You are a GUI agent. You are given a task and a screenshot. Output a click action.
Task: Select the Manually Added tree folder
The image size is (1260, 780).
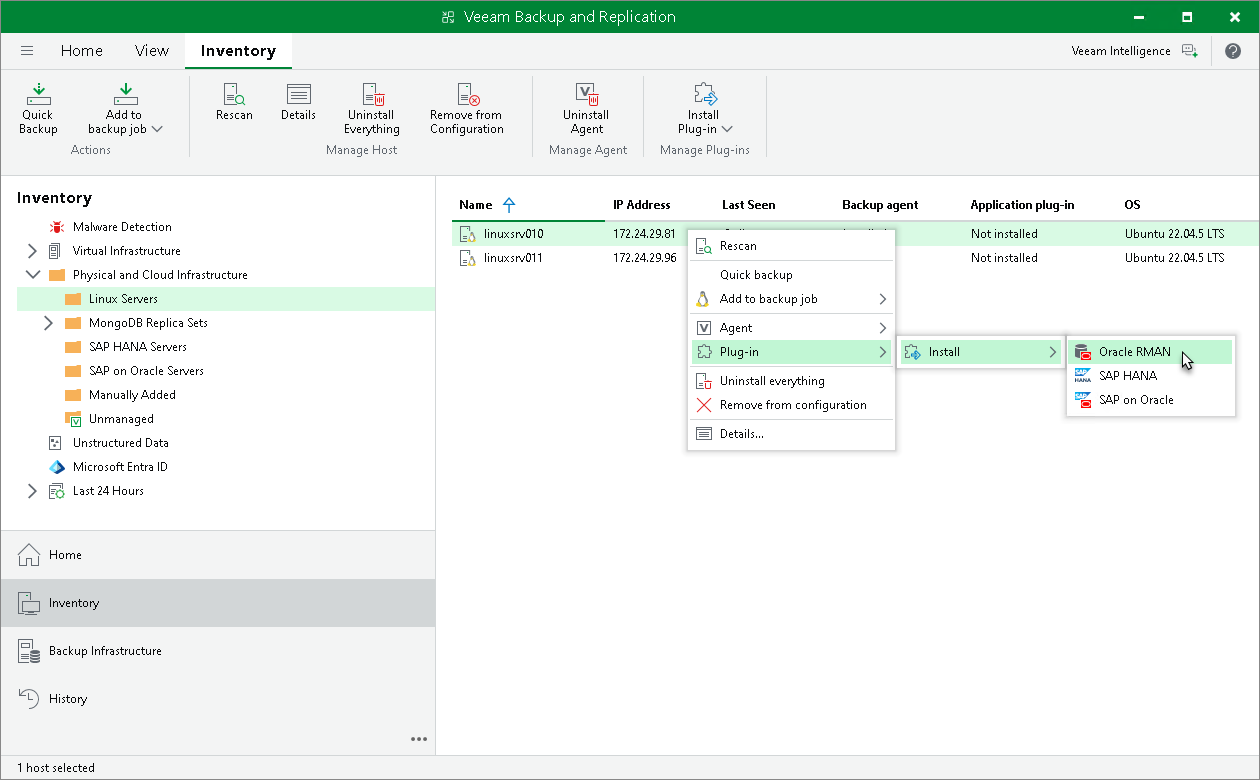point(132,395)
